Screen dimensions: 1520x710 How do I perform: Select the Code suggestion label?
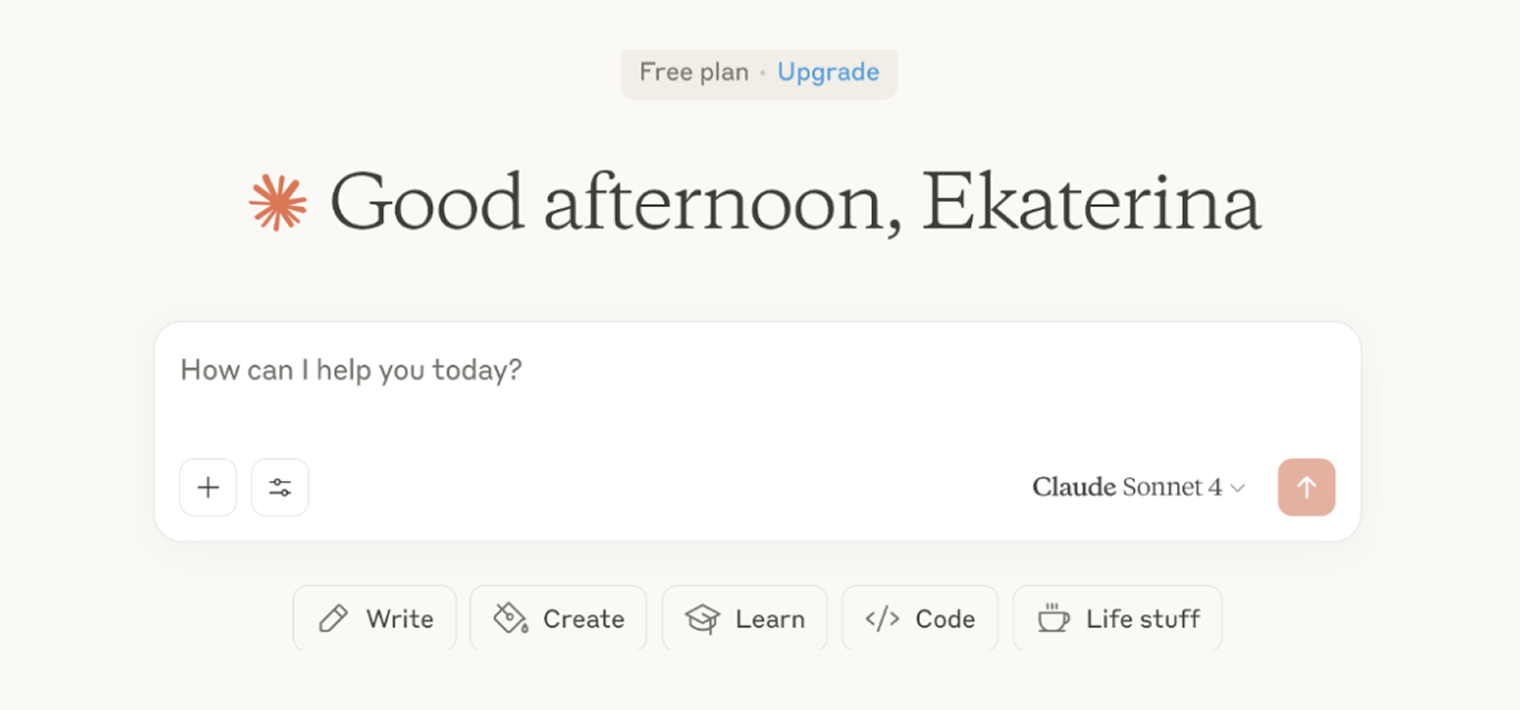pyautogui.click(x=945, y=619)
